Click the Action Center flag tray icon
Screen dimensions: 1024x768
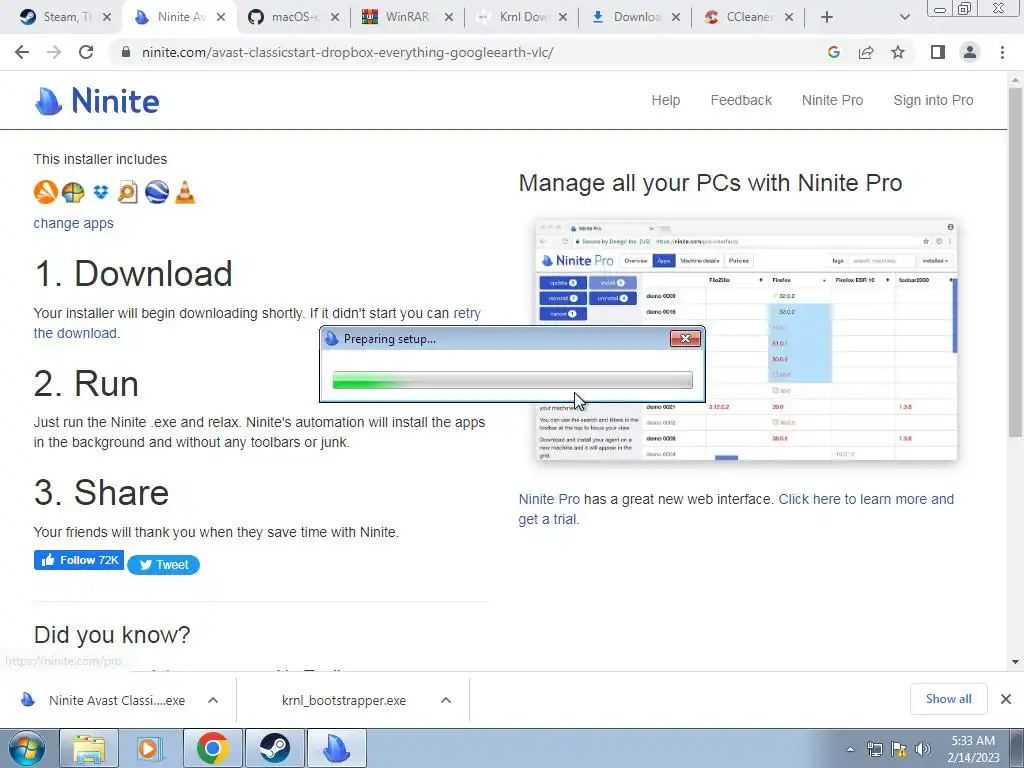point(899,749)
